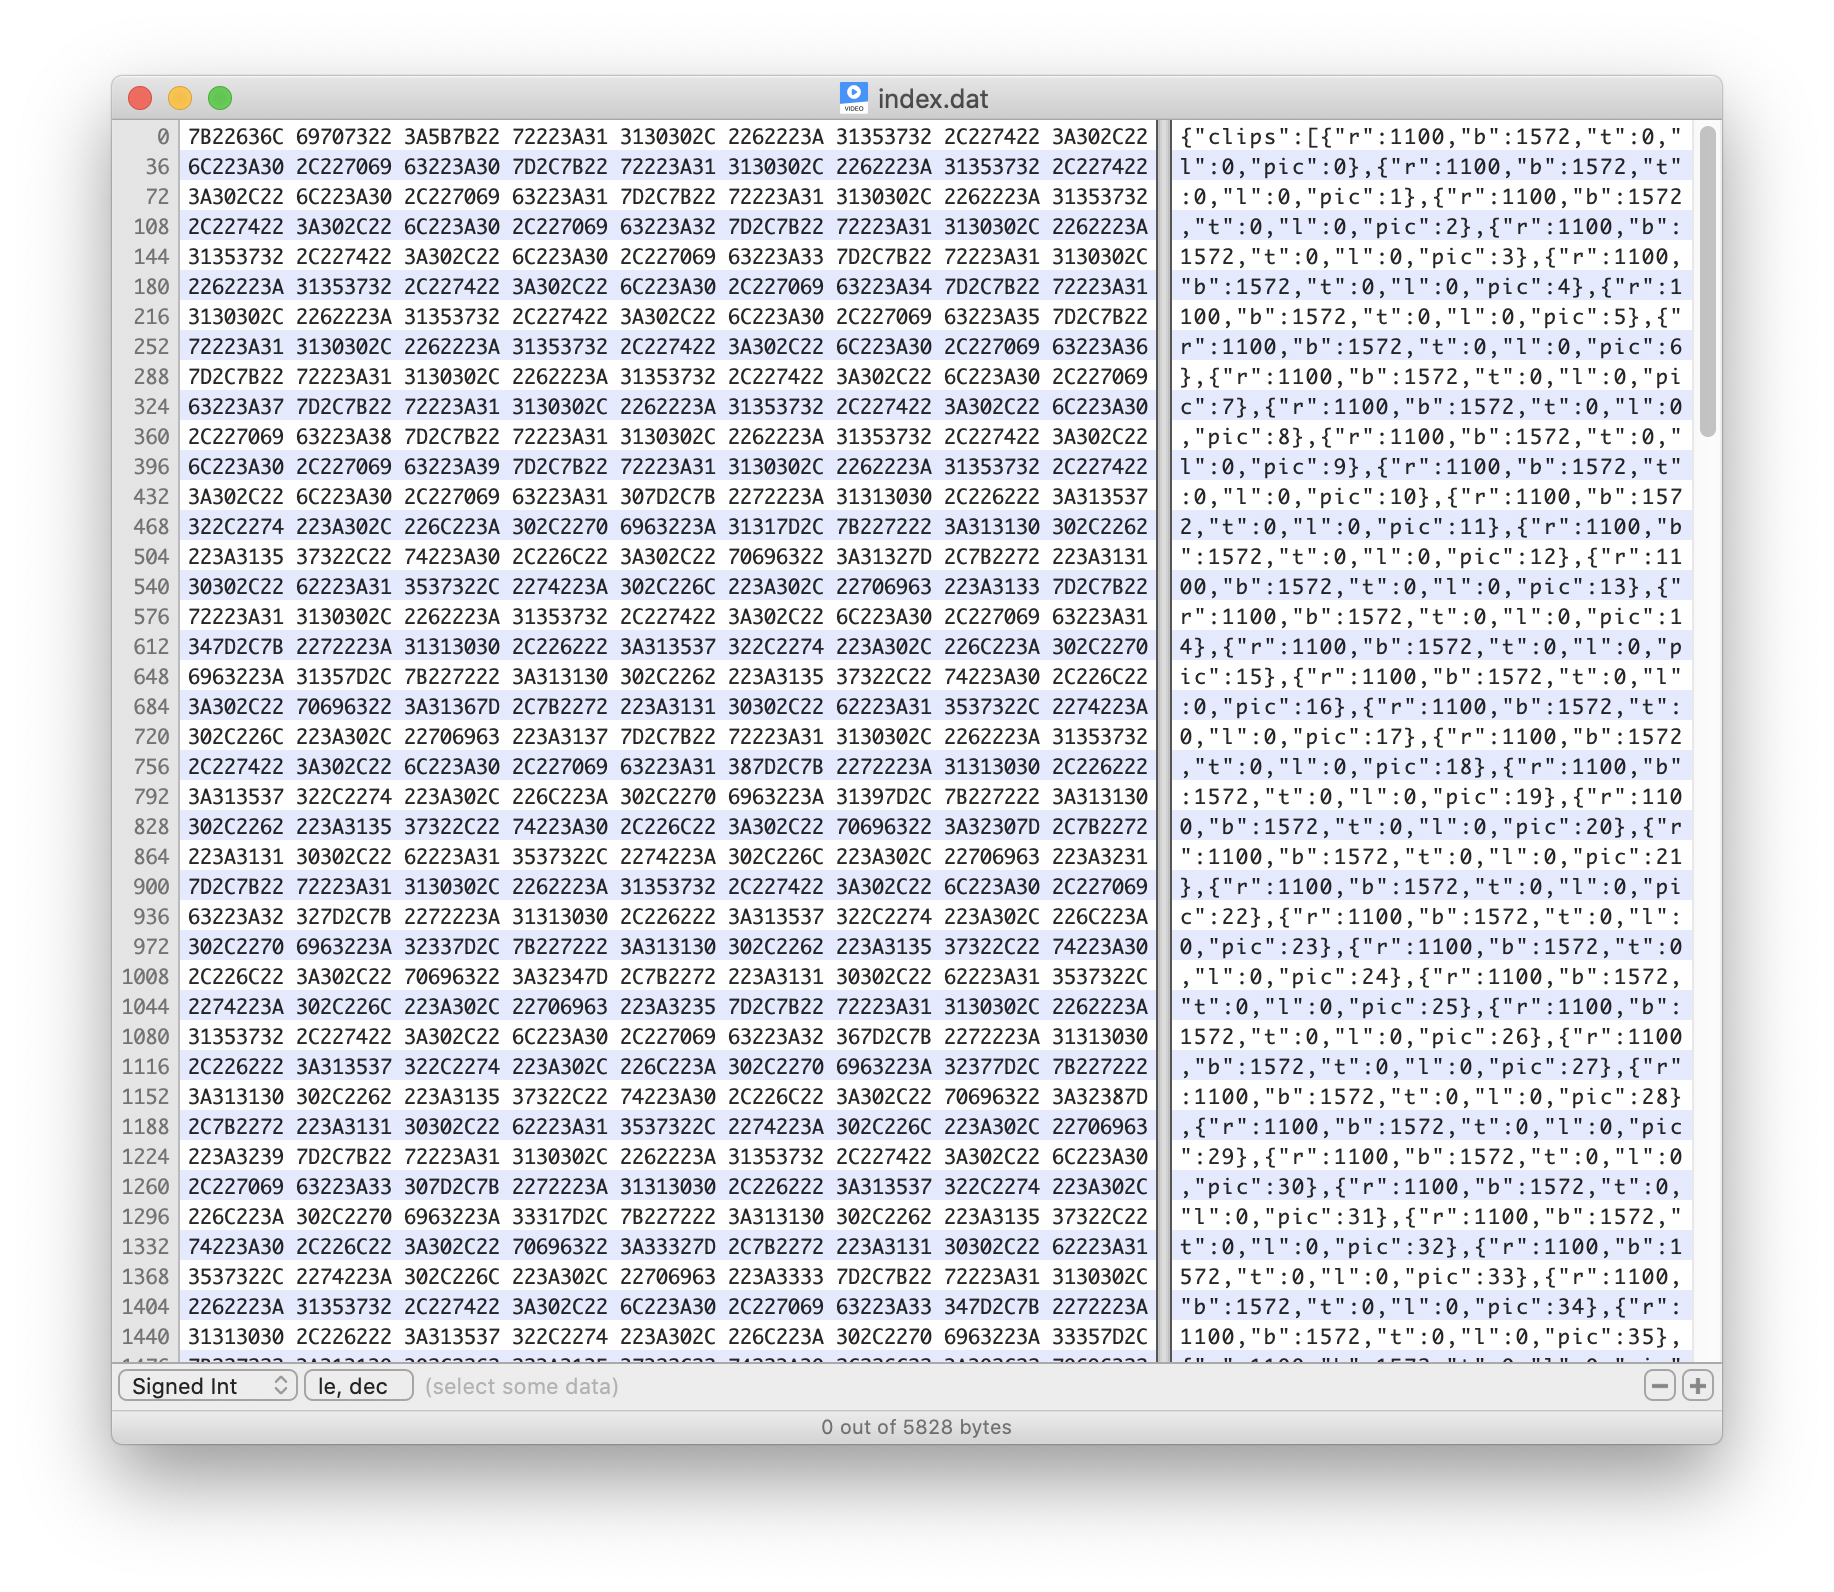Viewport: 1834px width, 1592px height.
Task: Click the ASCII text row beginning 'l":0,"pic":0}'
Action: tap(1430, 166)
